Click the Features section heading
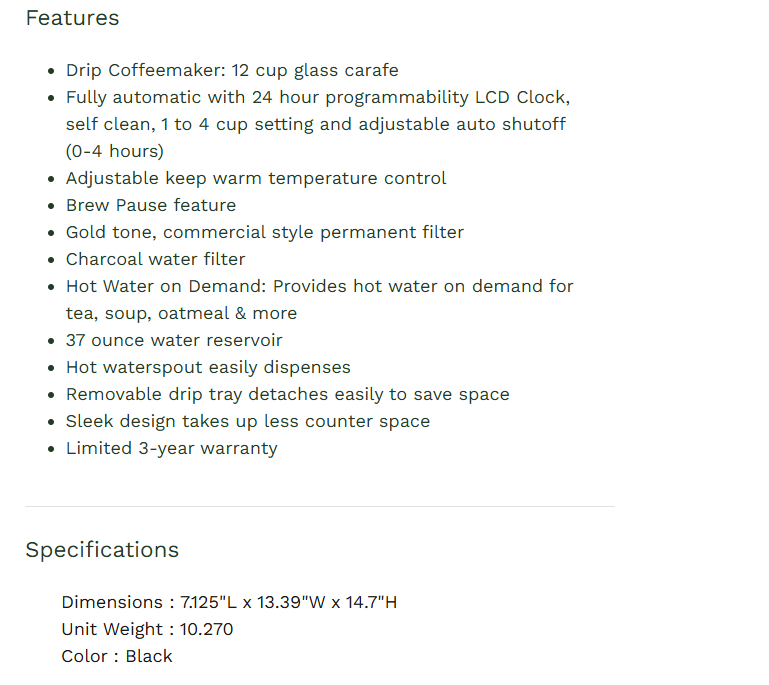769x685 pixels. 72,18
